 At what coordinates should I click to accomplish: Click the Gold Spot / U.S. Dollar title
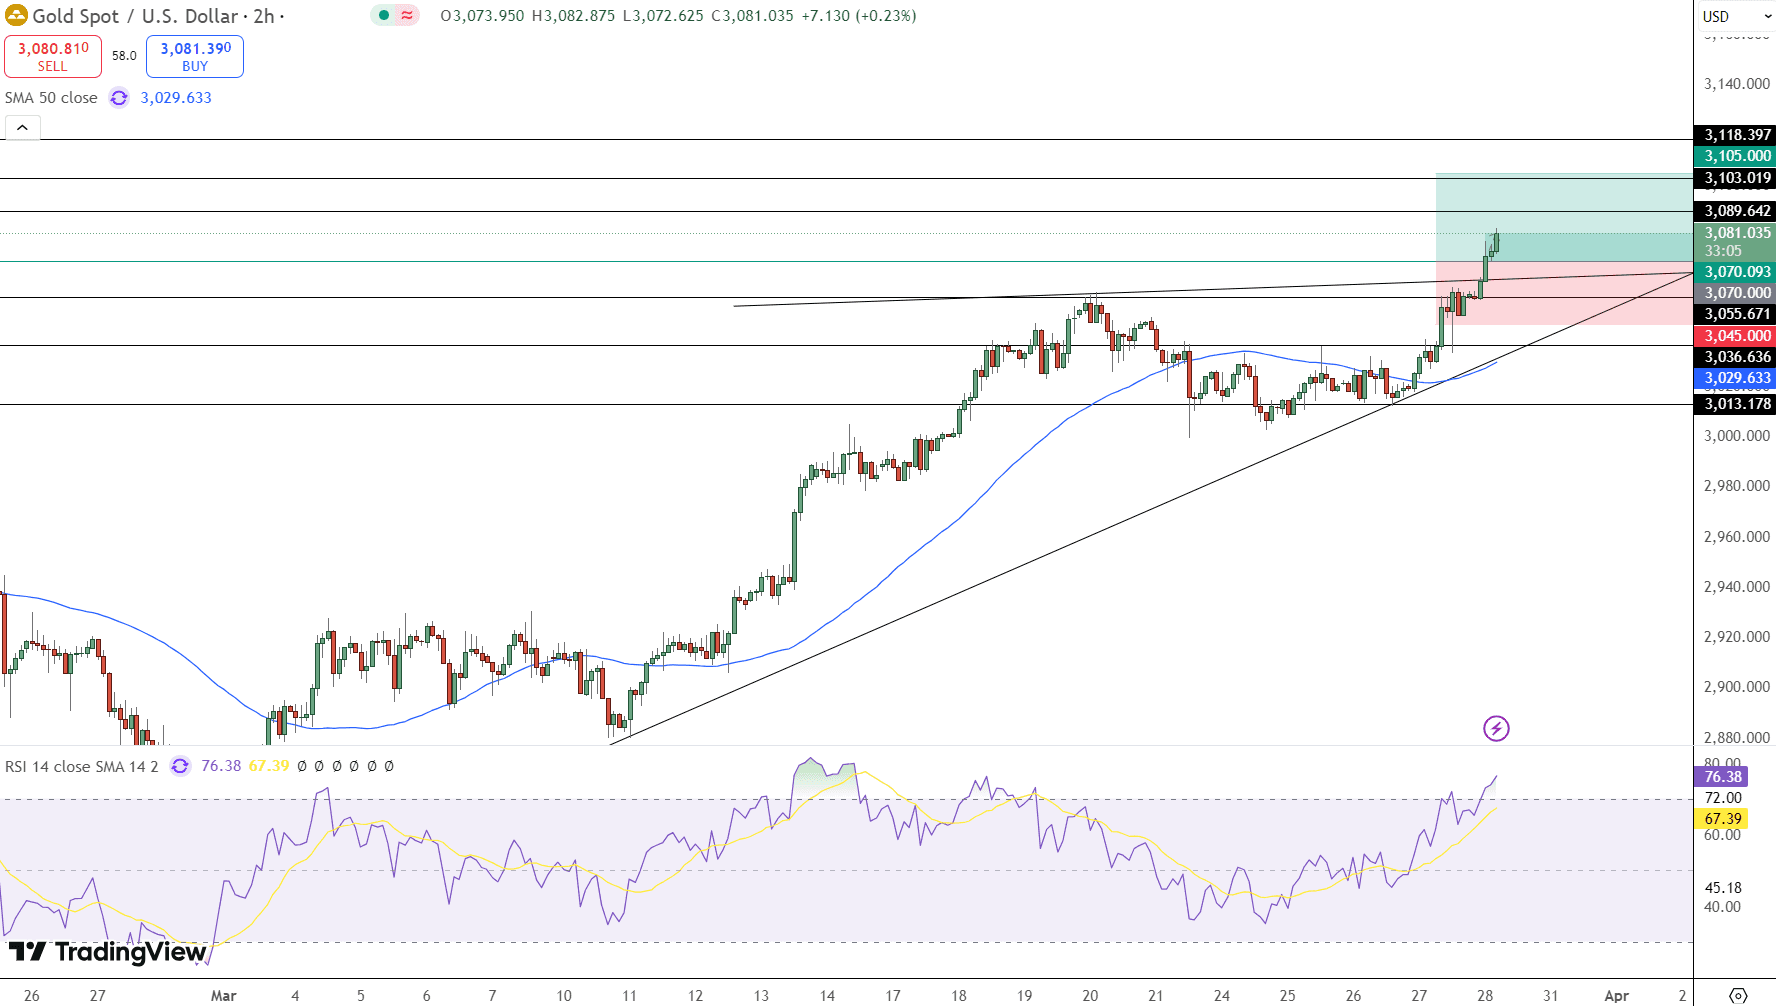click(x=135, y=16)
